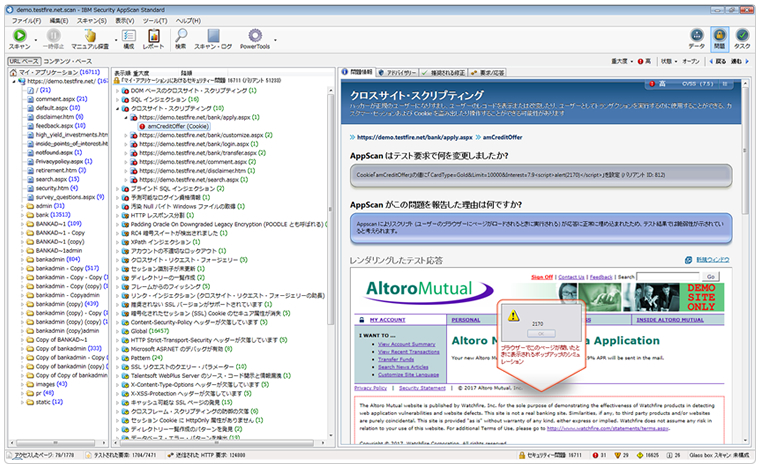The image size is (760, 465).
Task: Open the File (ファイル) menu
Action: pos(26,21)
